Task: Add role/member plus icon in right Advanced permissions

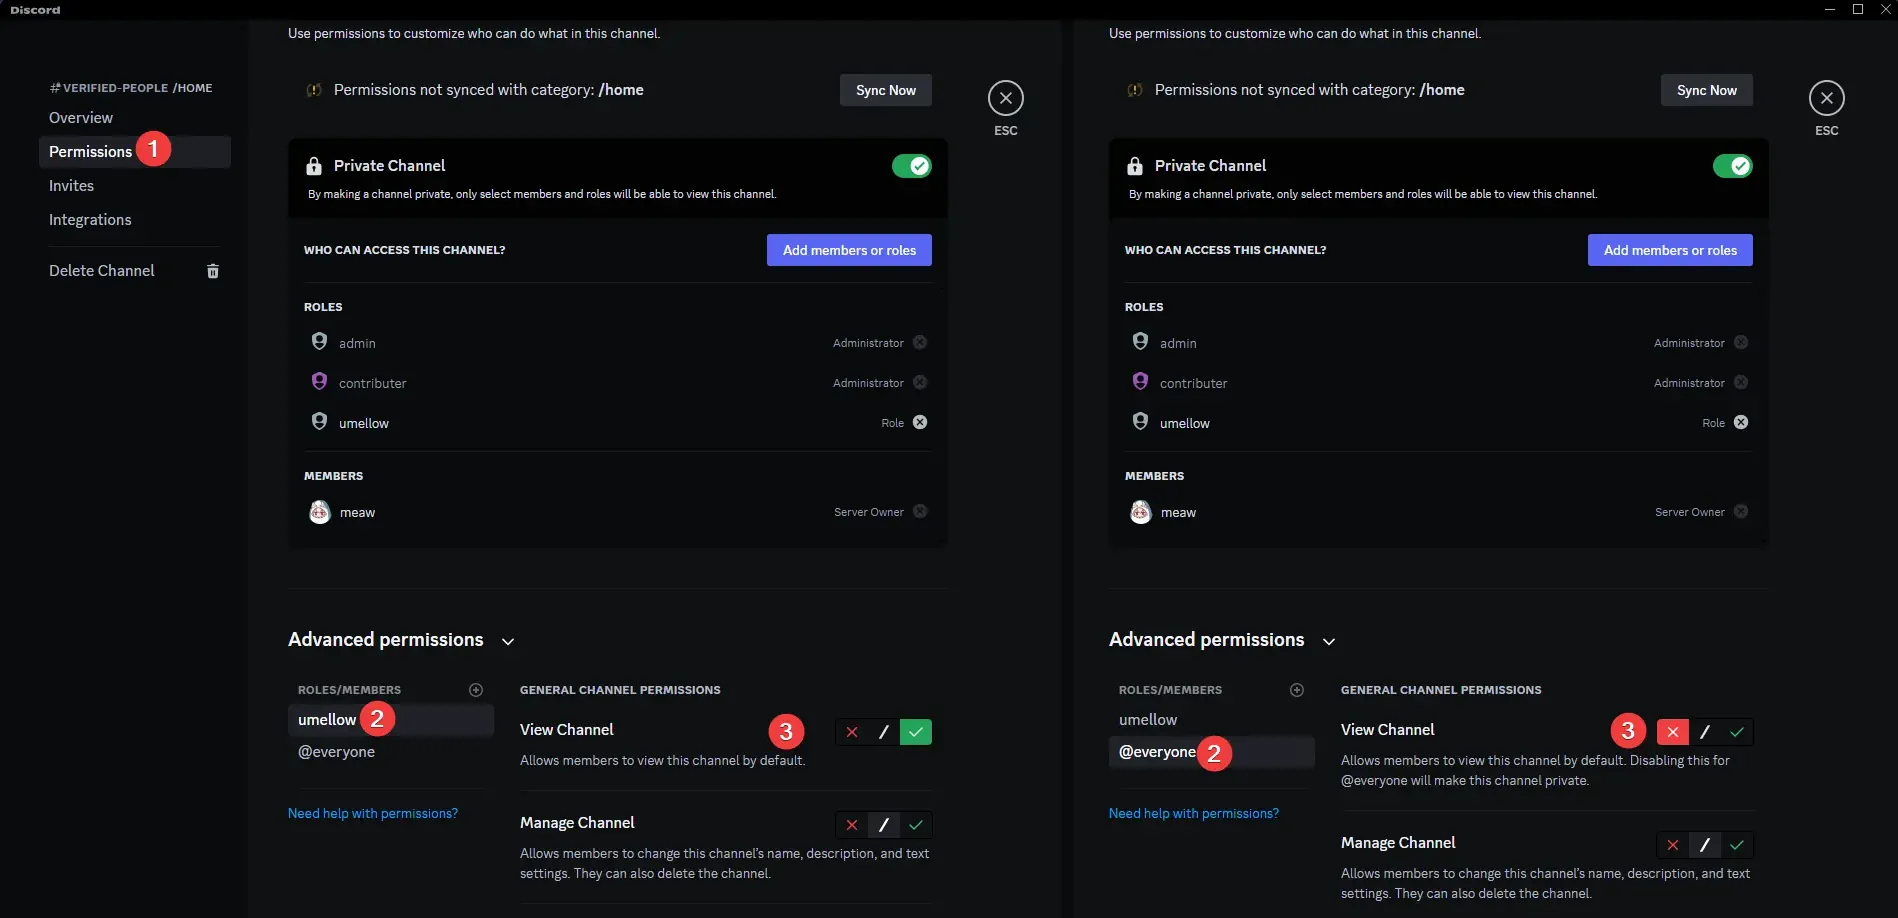Action: point(1297,690)
